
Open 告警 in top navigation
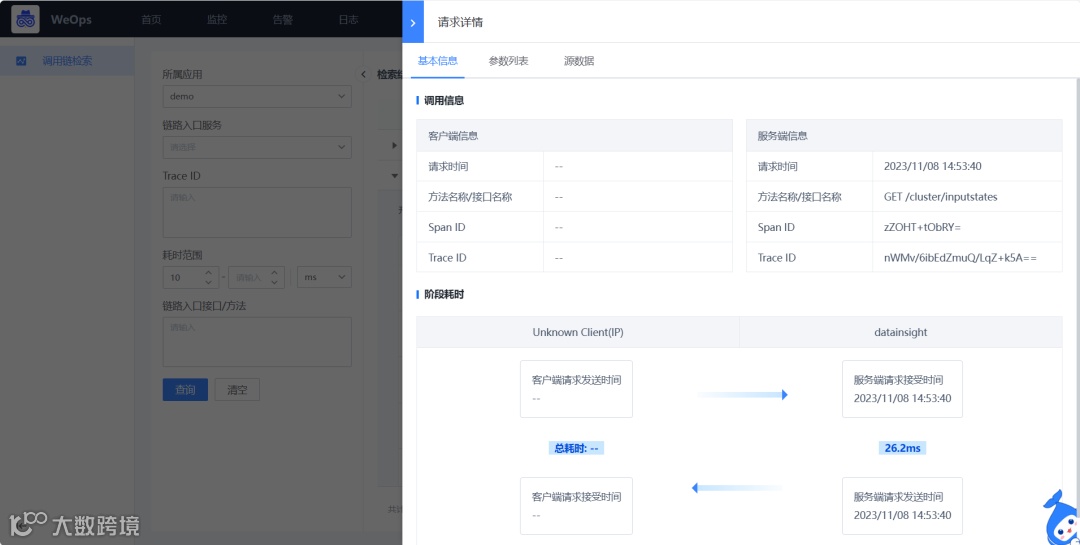[282, 19]
